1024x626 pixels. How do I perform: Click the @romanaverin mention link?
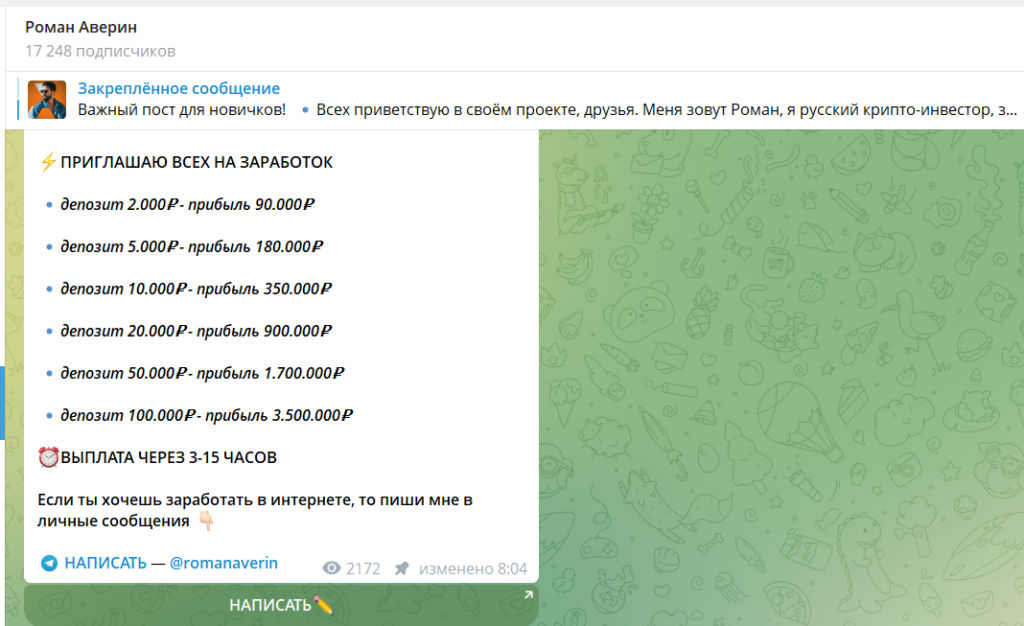(223, 563)
